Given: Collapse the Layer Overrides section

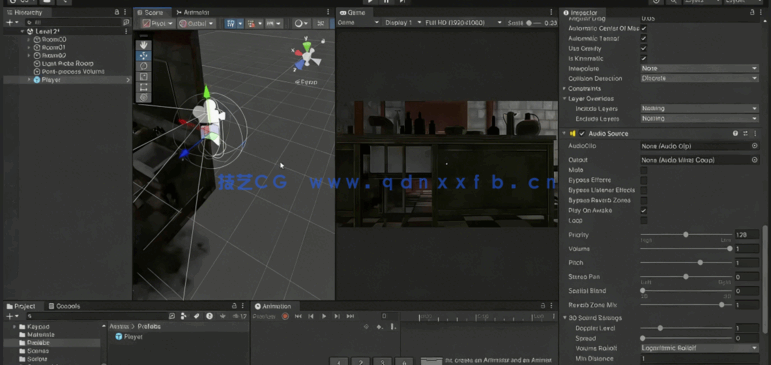Looking at the screenshot, I should (x=564, y=98).
